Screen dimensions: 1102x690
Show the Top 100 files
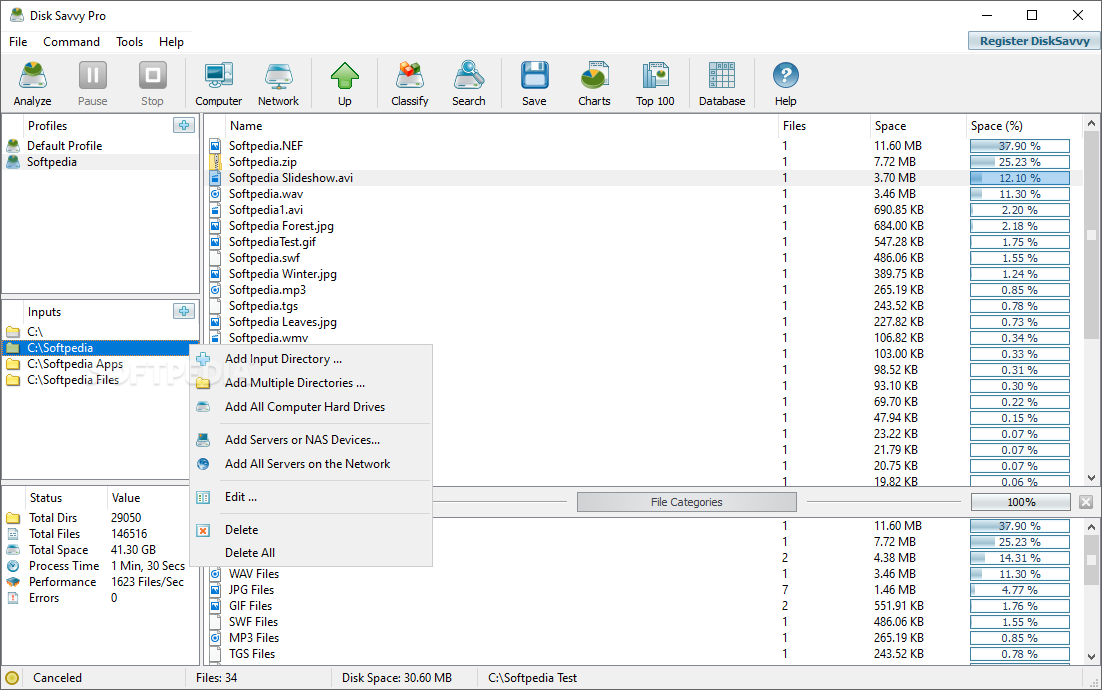click(655, 83)
